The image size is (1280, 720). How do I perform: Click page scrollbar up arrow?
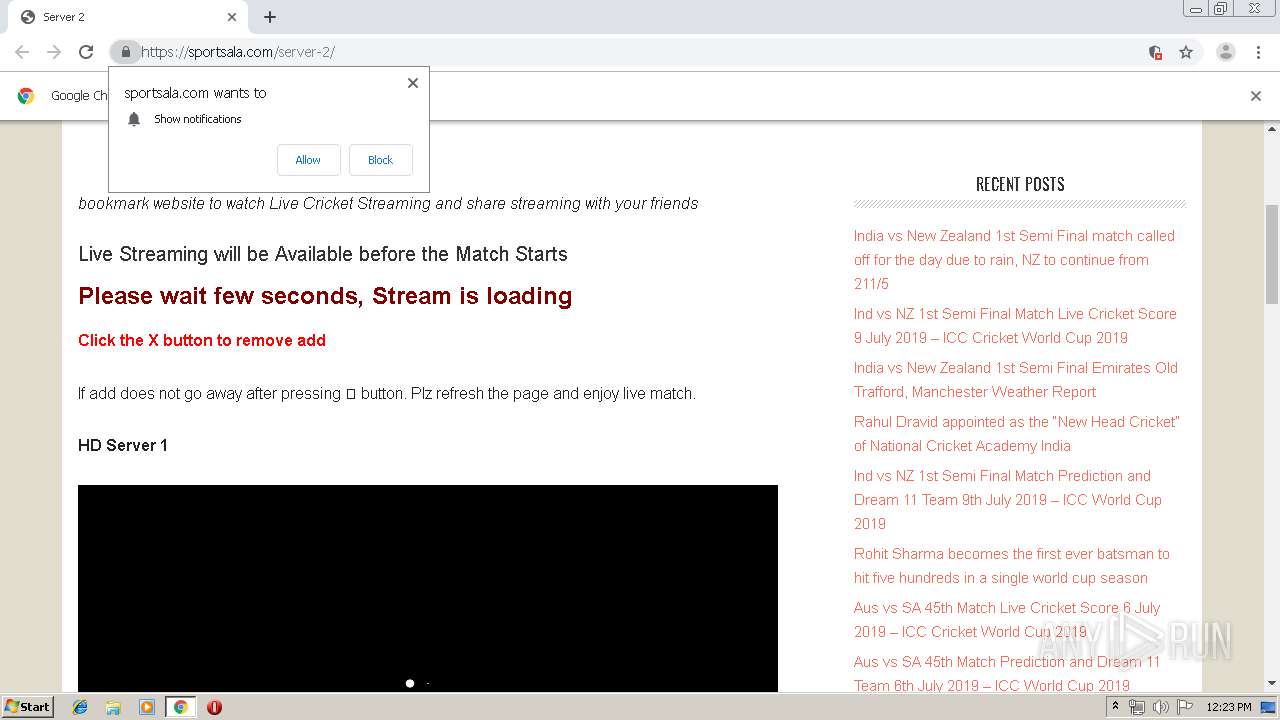[x=1272, y=129]
